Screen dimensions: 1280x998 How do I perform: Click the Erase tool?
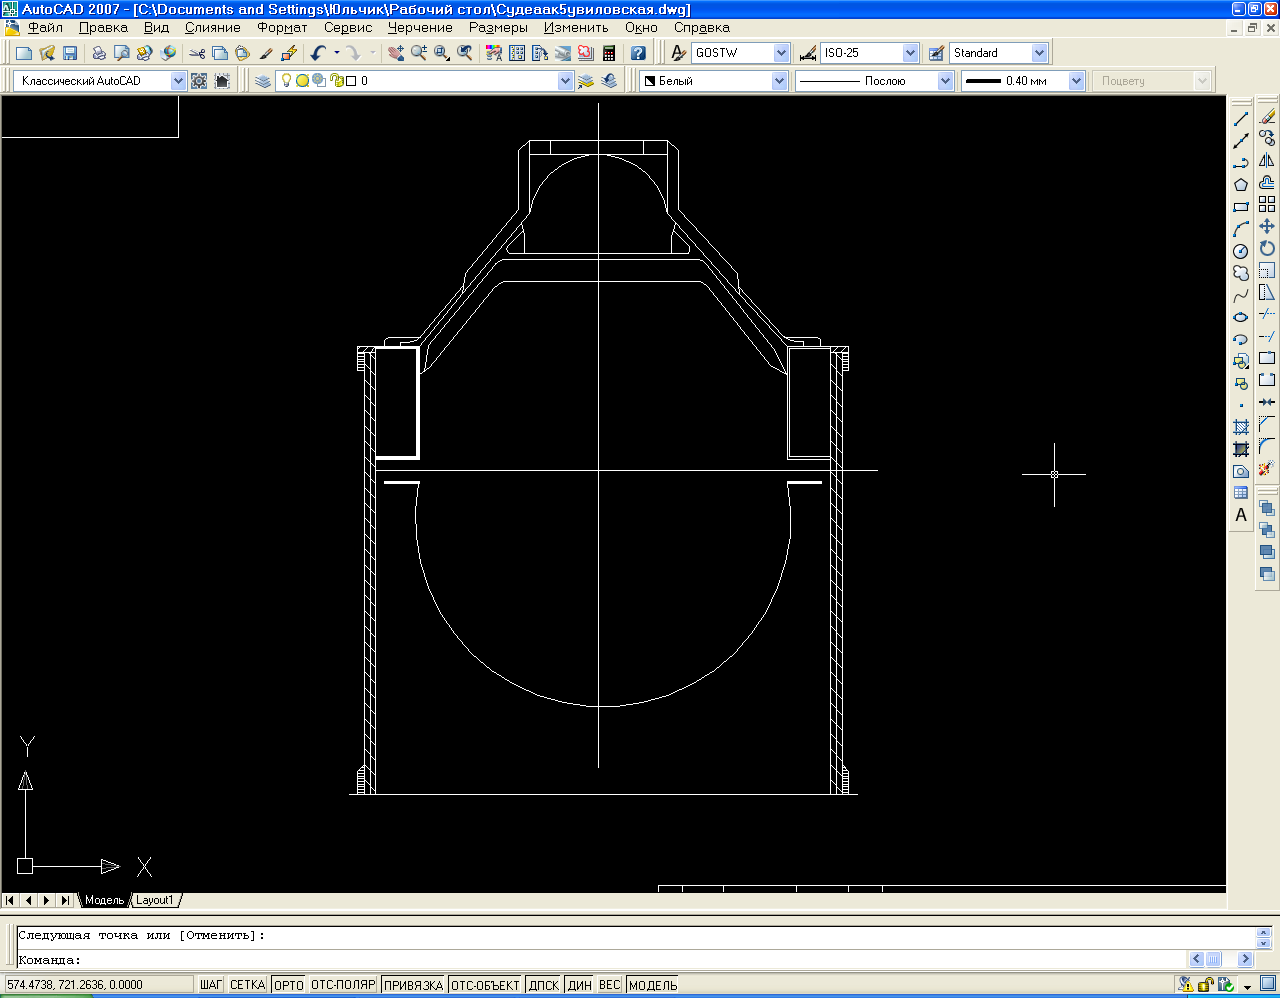pyautogui.click(x=1267, y=117)
